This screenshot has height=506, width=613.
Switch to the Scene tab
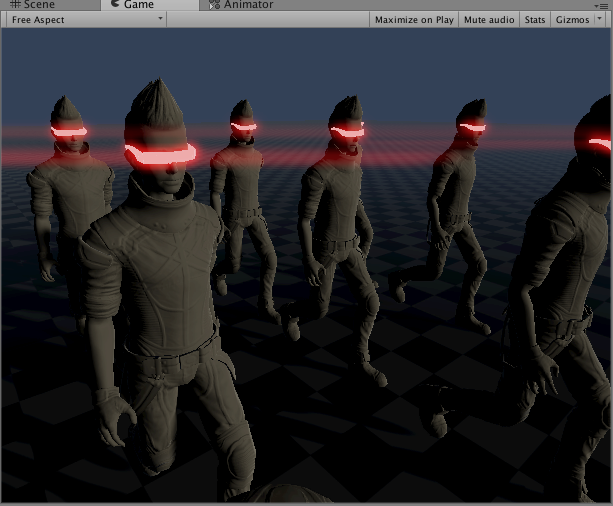click(x=50, y=5)
